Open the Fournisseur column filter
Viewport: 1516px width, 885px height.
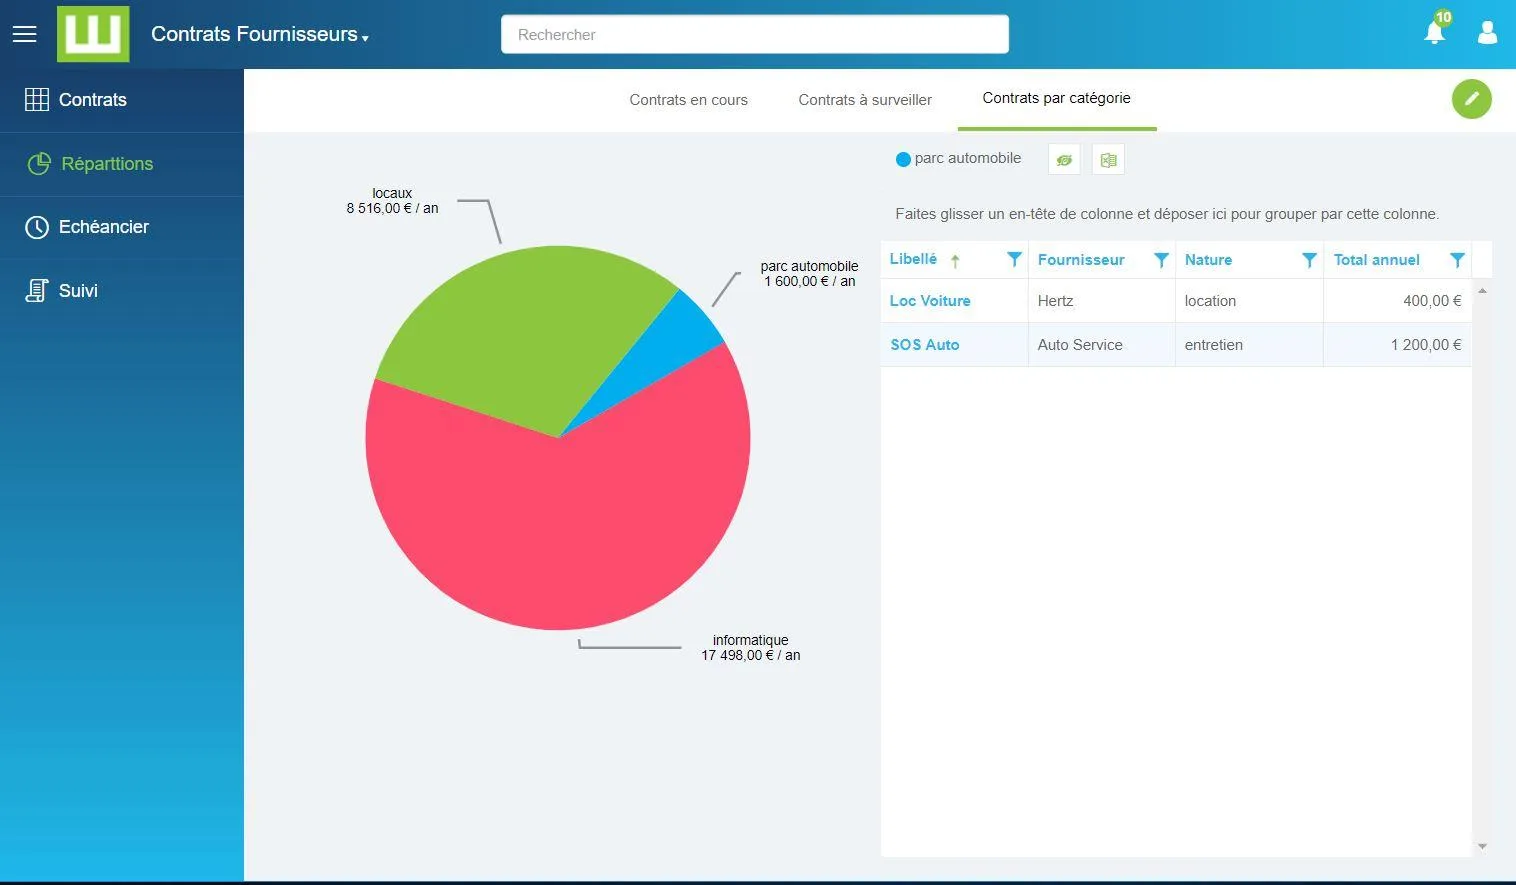[1161, 260]
